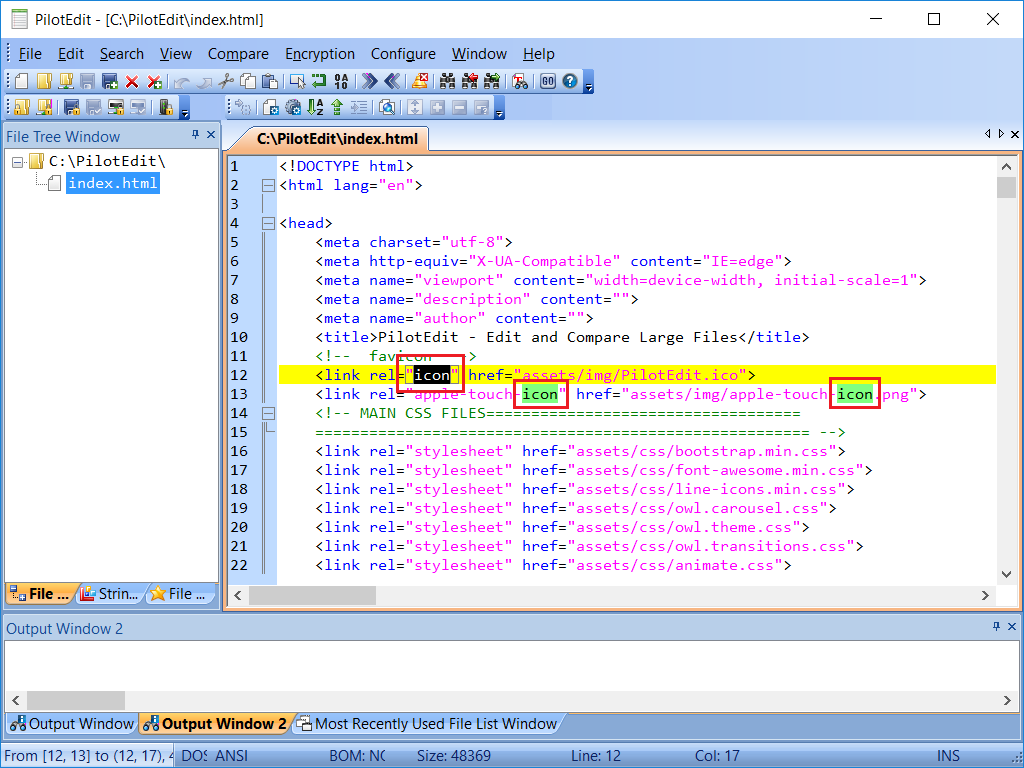Click the find in files T-binoculars icon
Screen dimensions: 1024x768
tap(520, 81)
